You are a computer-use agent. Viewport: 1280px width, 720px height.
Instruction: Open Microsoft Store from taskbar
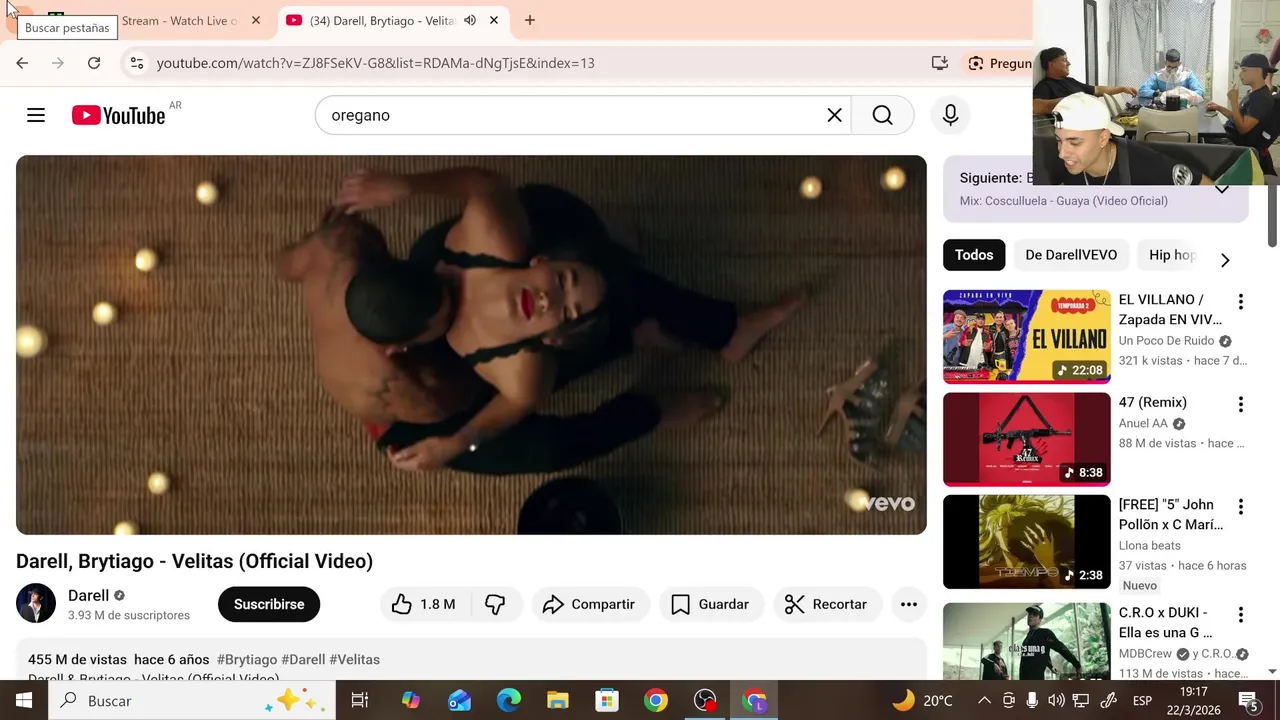(607, 701)
